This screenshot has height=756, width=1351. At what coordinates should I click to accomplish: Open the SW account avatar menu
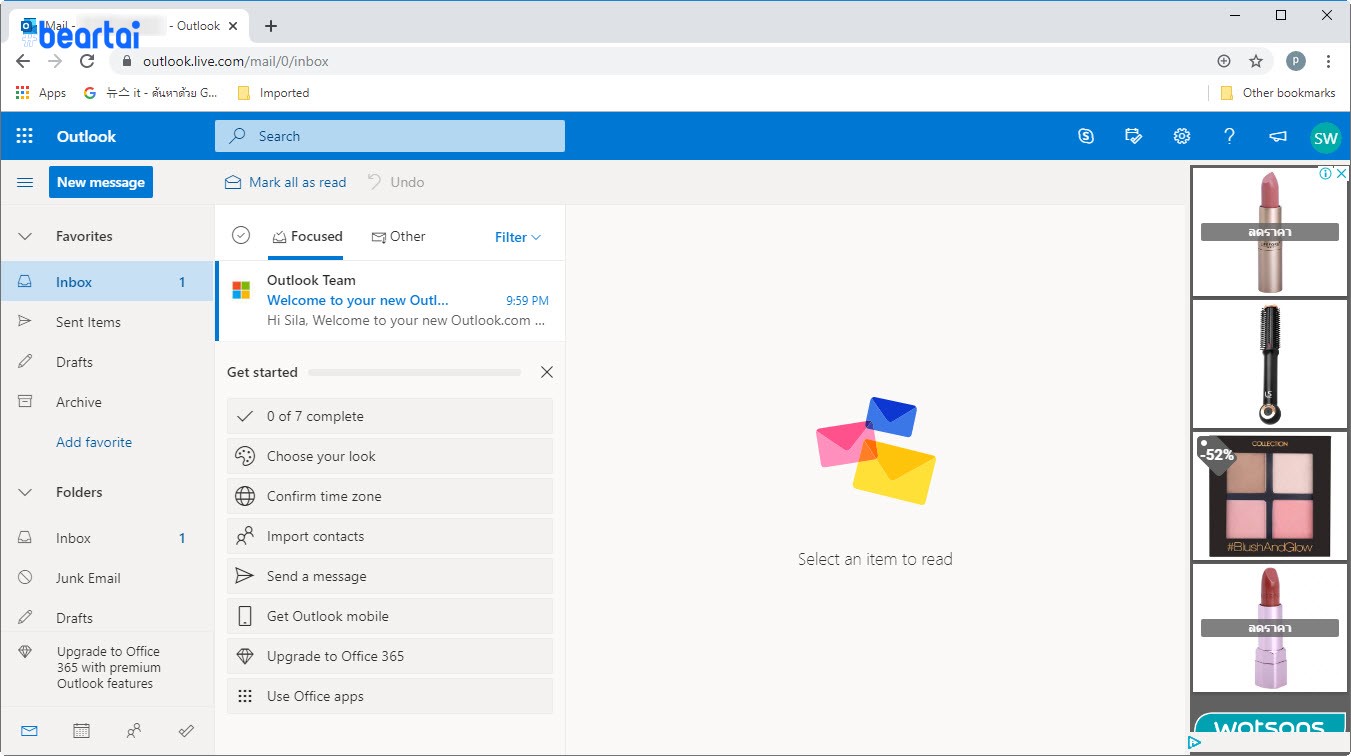coord(1326,137)
